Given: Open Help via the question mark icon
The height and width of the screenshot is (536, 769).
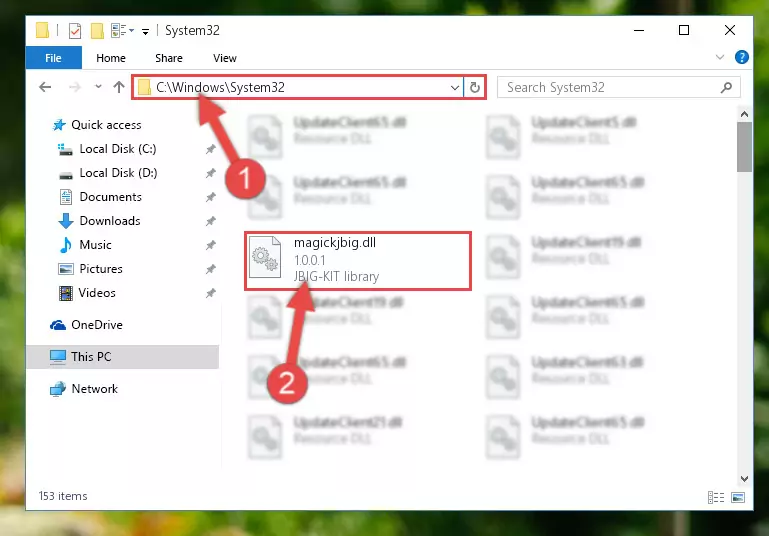Looking at the screenshot, I should tap(742, 57).
